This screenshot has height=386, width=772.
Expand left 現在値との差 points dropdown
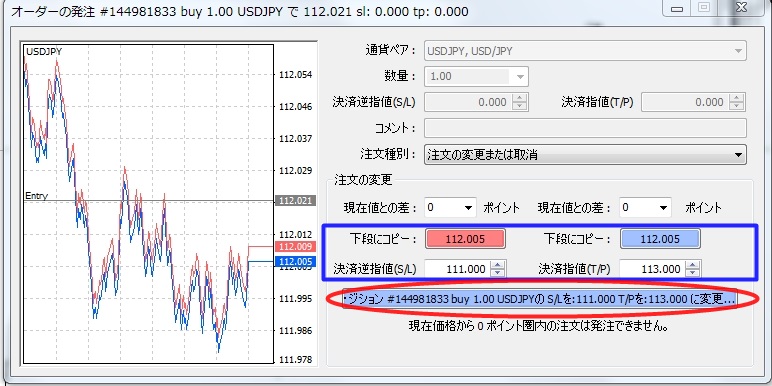click(x=450, y=207)
